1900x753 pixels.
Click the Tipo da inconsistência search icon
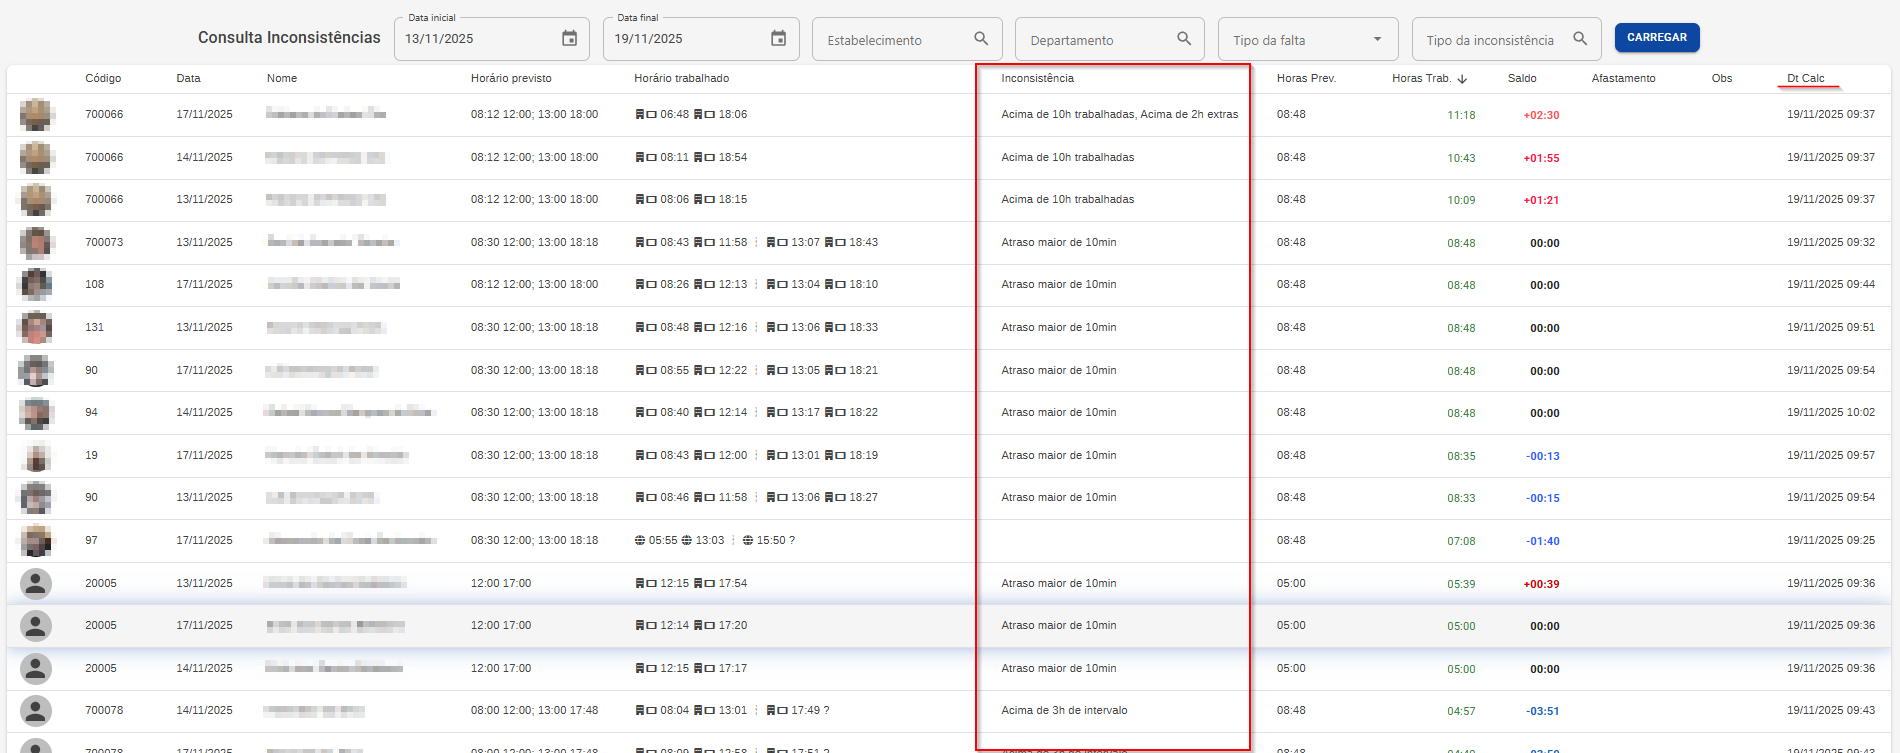(1580, 39)
